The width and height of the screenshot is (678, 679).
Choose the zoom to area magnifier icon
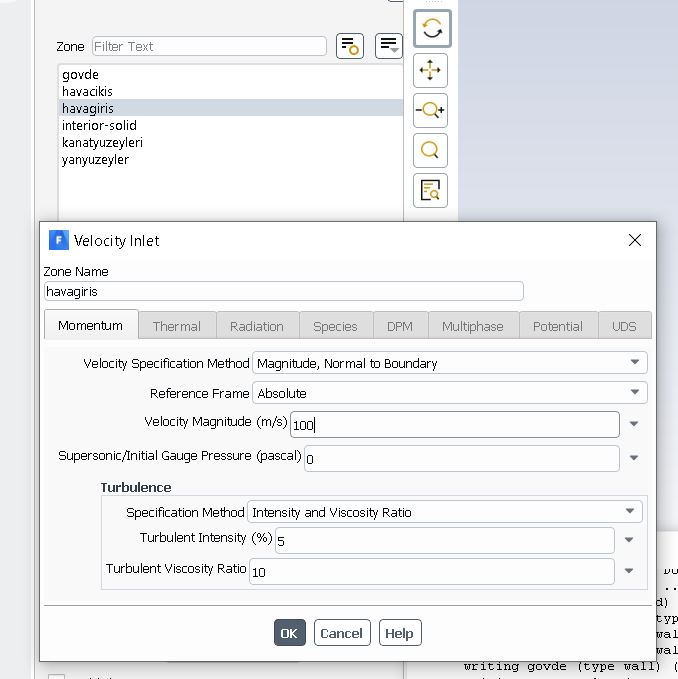point(430,150)
